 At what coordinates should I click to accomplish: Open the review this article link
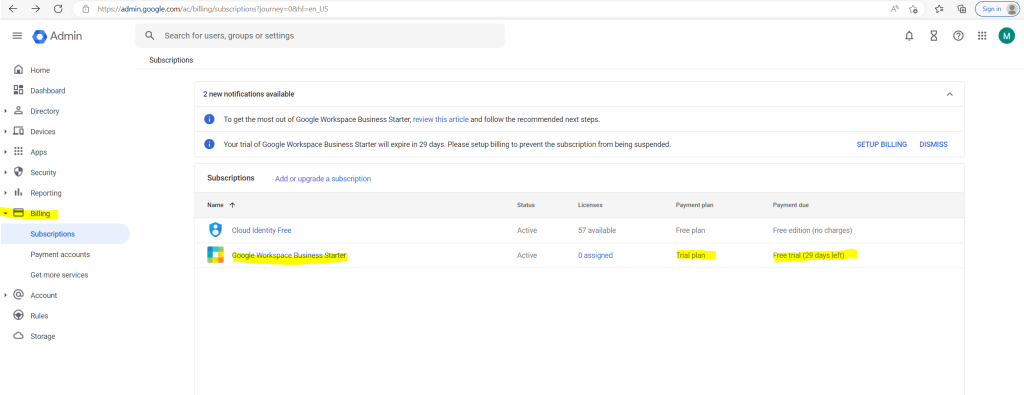tap(440, 119)
